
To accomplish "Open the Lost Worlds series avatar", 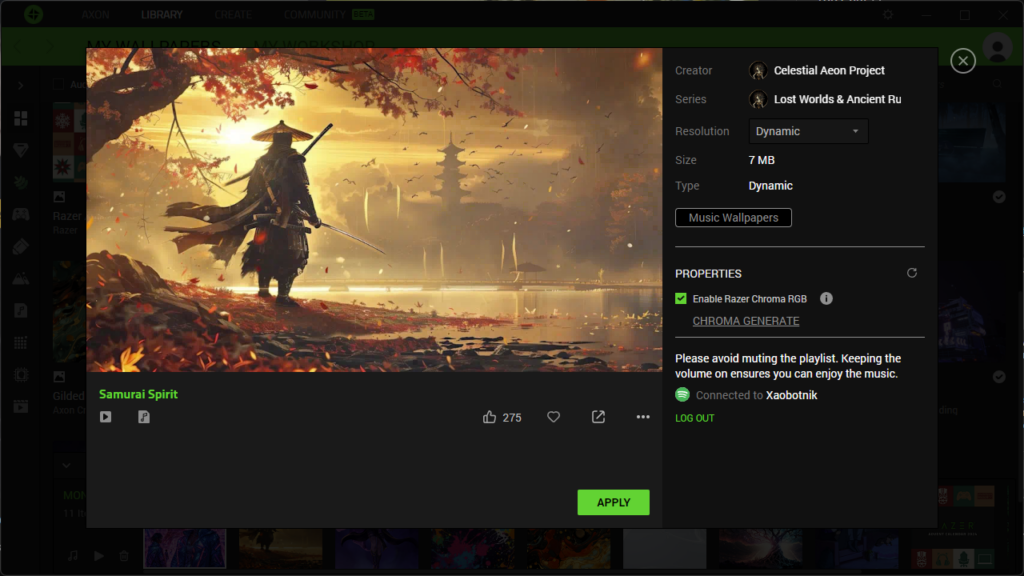I will (x=758, y=99).
